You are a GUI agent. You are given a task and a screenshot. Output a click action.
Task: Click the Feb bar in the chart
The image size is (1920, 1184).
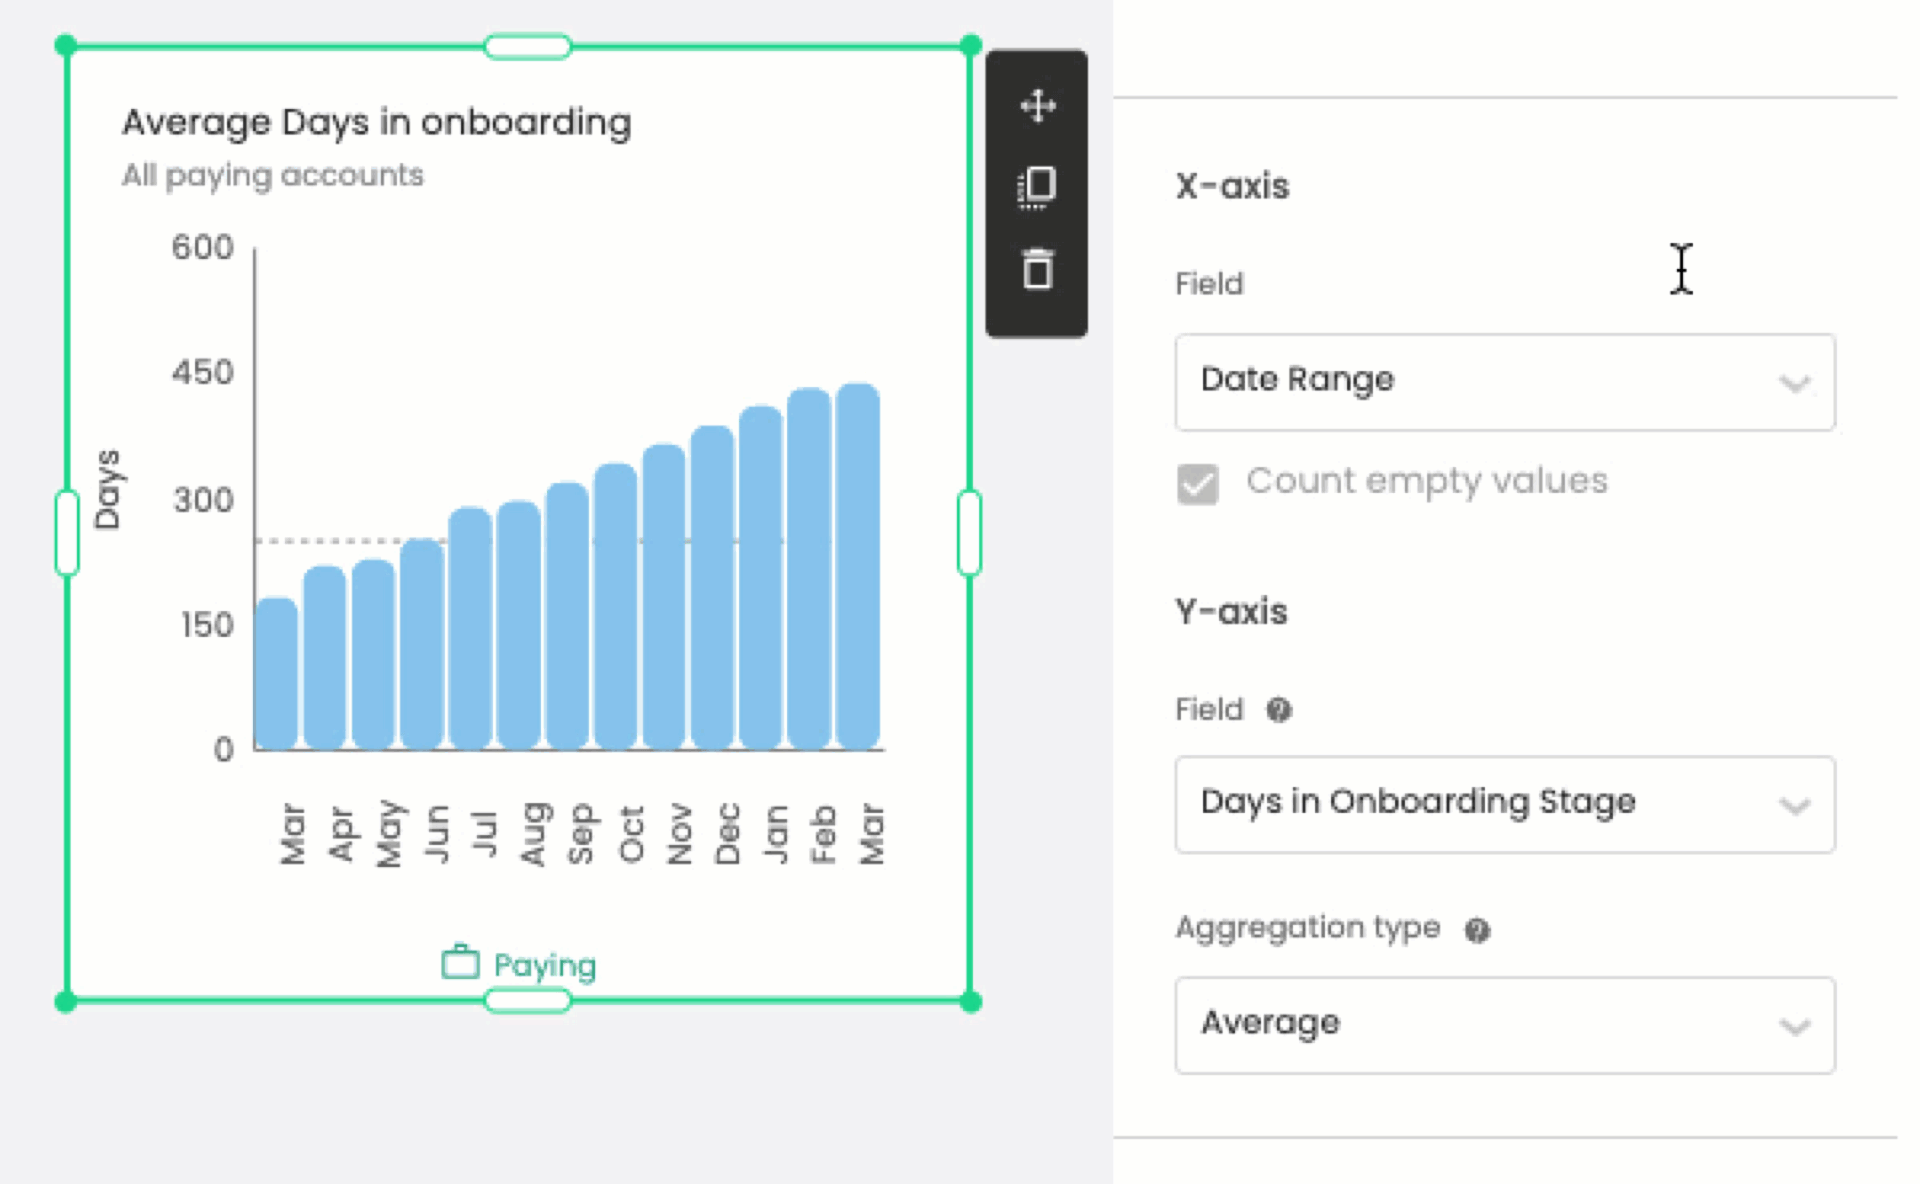click(809, 569)
